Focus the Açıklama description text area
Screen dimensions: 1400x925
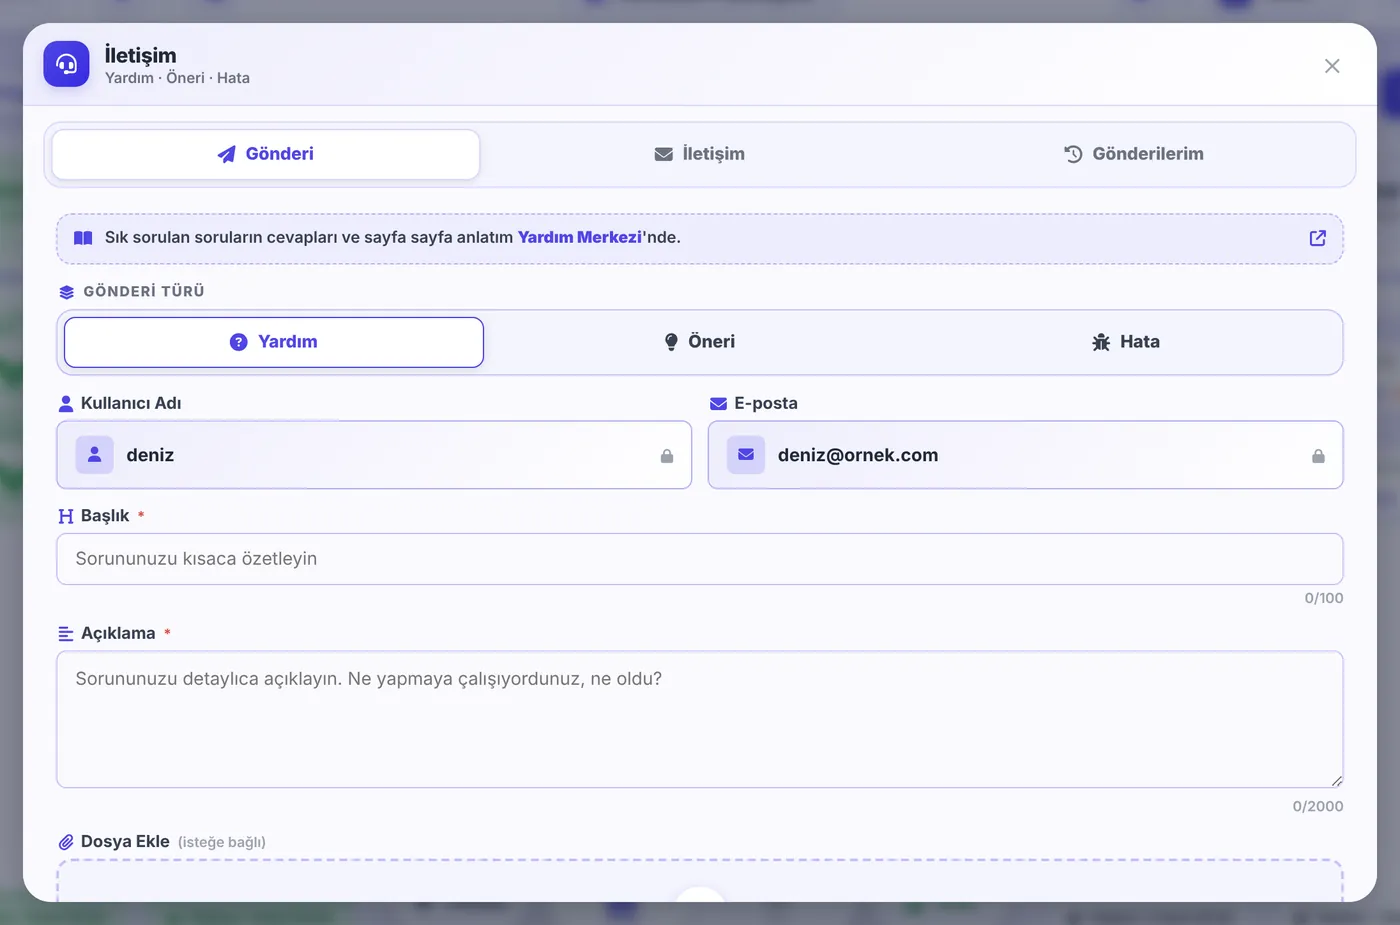pos(700,719)
